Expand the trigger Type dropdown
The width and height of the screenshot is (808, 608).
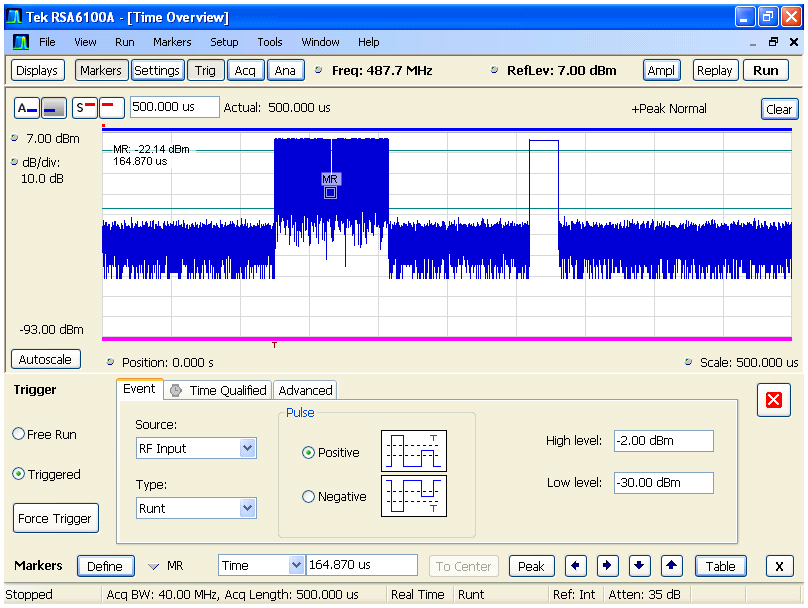click(248, 508)
